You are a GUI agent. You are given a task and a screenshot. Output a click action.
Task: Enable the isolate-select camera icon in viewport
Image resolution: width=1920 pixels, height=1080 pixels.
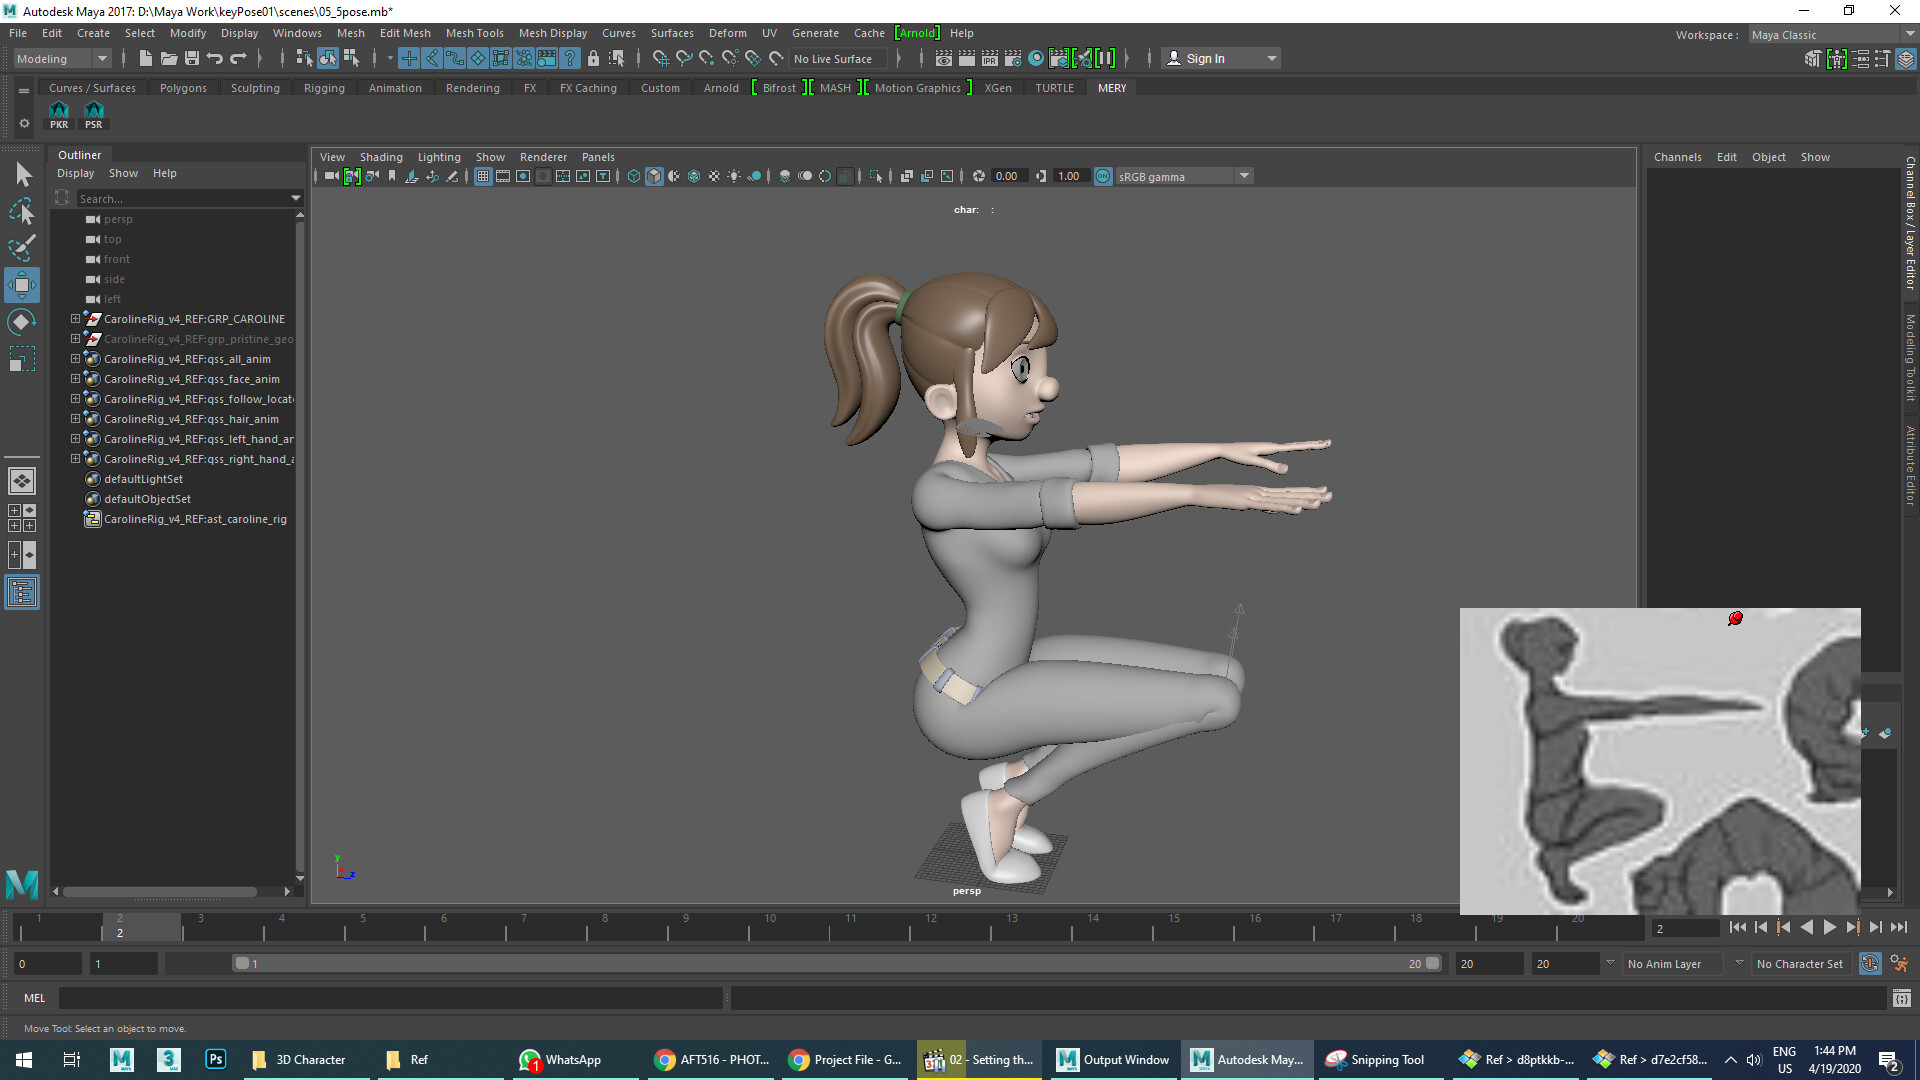(351, 176)
